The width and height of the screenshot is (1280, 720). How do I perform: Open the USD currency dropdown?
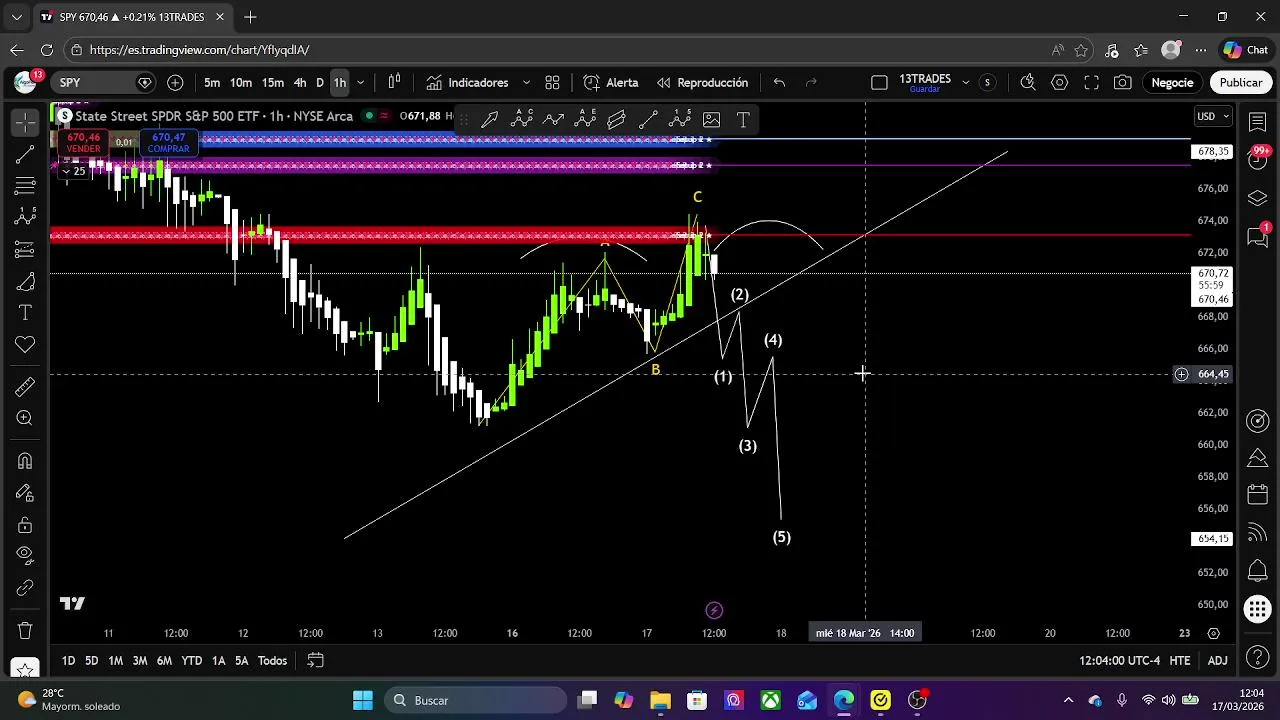[1213, 117]
